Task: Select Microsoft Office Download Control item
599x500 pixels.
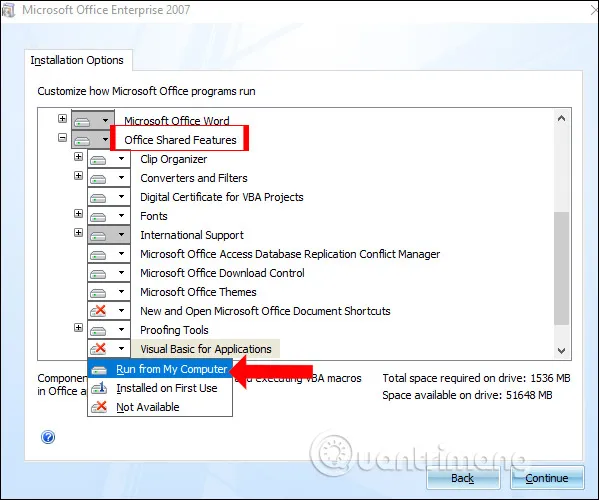Action: click(222, 273)
